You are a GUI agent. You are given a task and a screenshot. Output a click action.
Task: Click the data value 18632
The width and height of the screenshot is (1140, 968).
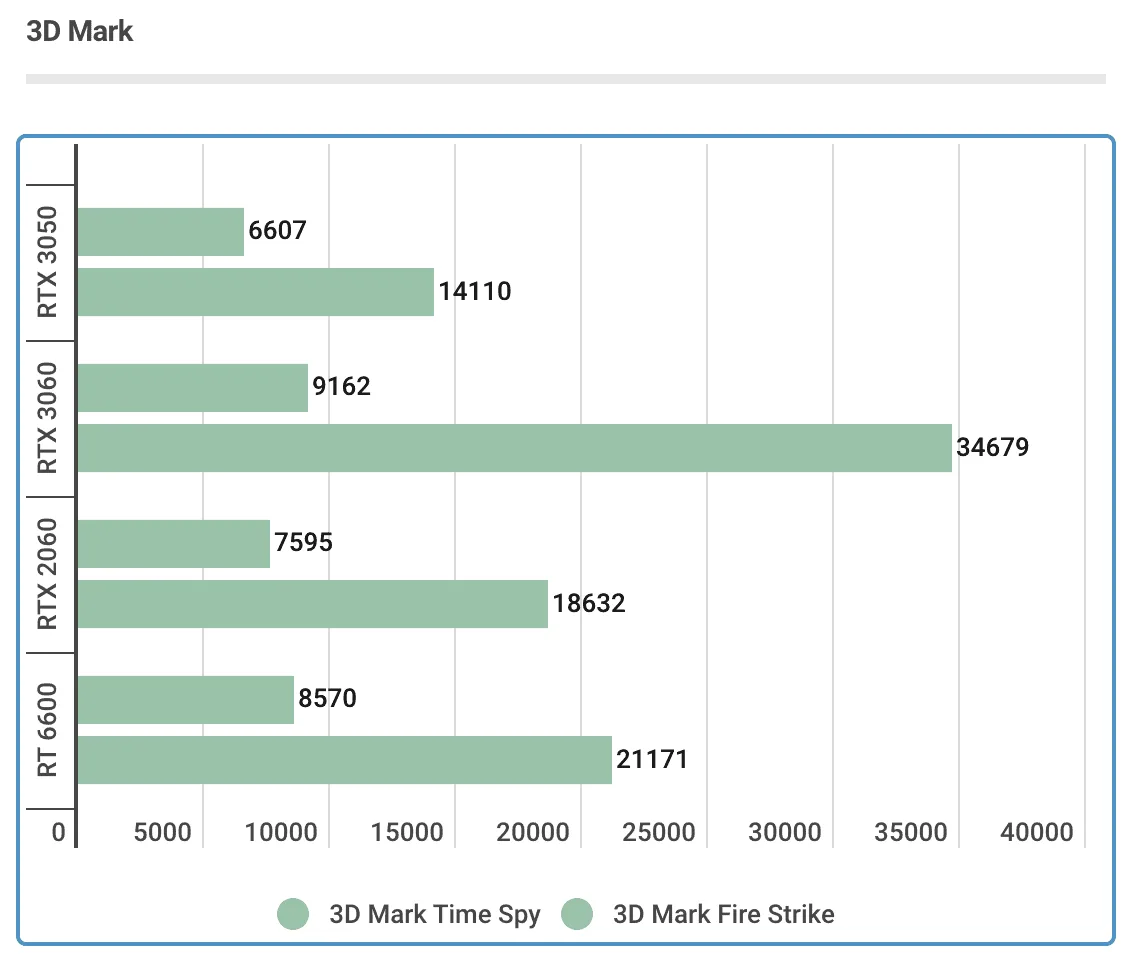[x=589, y=604]
